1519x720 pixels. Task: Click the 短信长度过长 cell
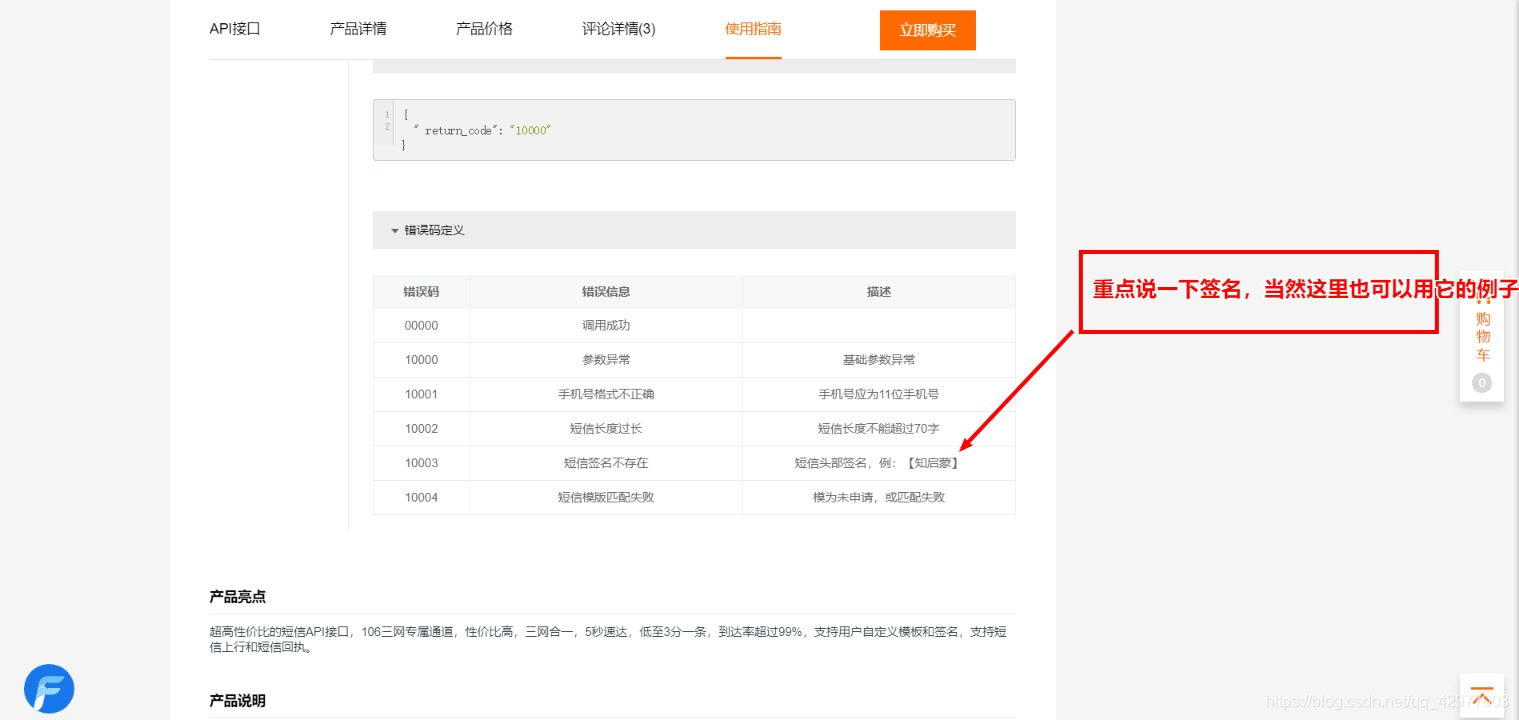click(x=606, y=428)
